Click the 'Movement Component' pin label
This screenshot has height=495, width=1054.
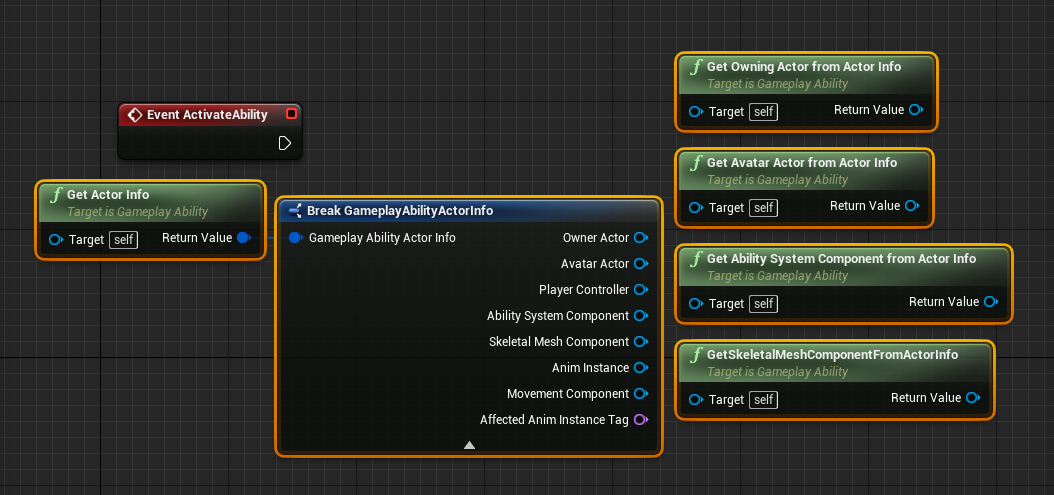tap(568, 393)
